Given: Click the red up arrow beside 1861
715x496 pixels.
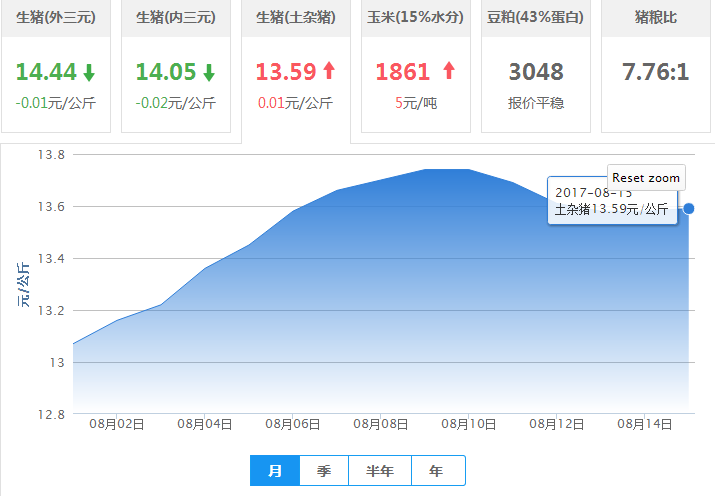Looking at the screenshot, I should coord(448,71).
